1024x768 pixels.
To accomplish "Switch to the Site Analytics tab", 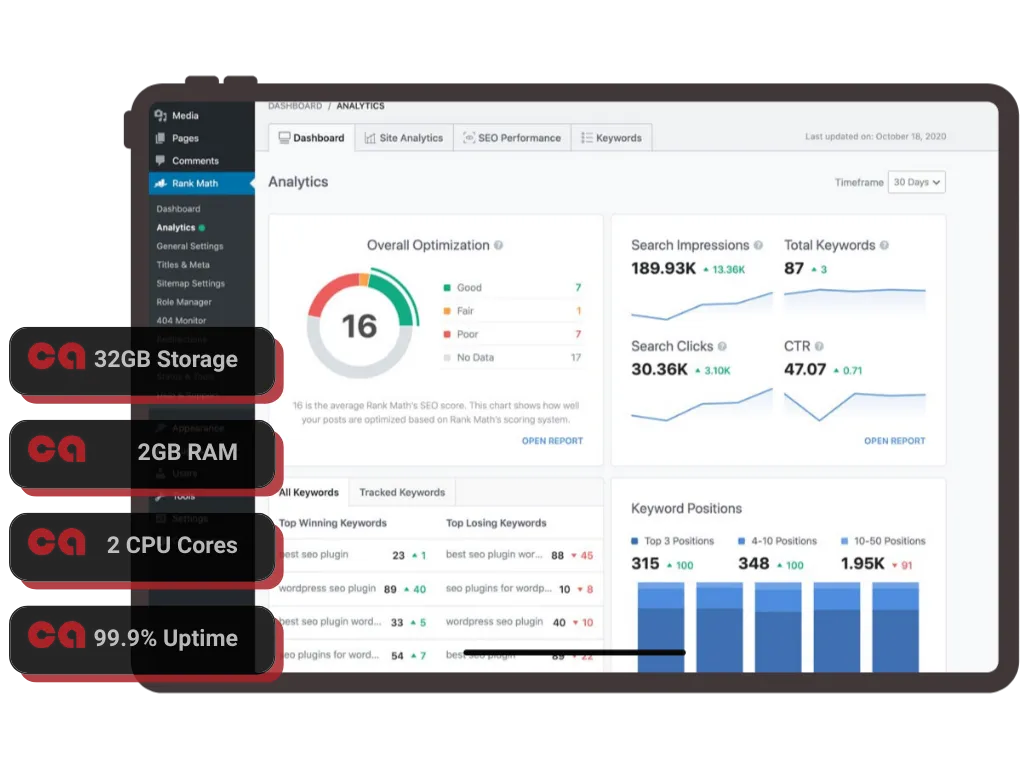I will (404, 138).
